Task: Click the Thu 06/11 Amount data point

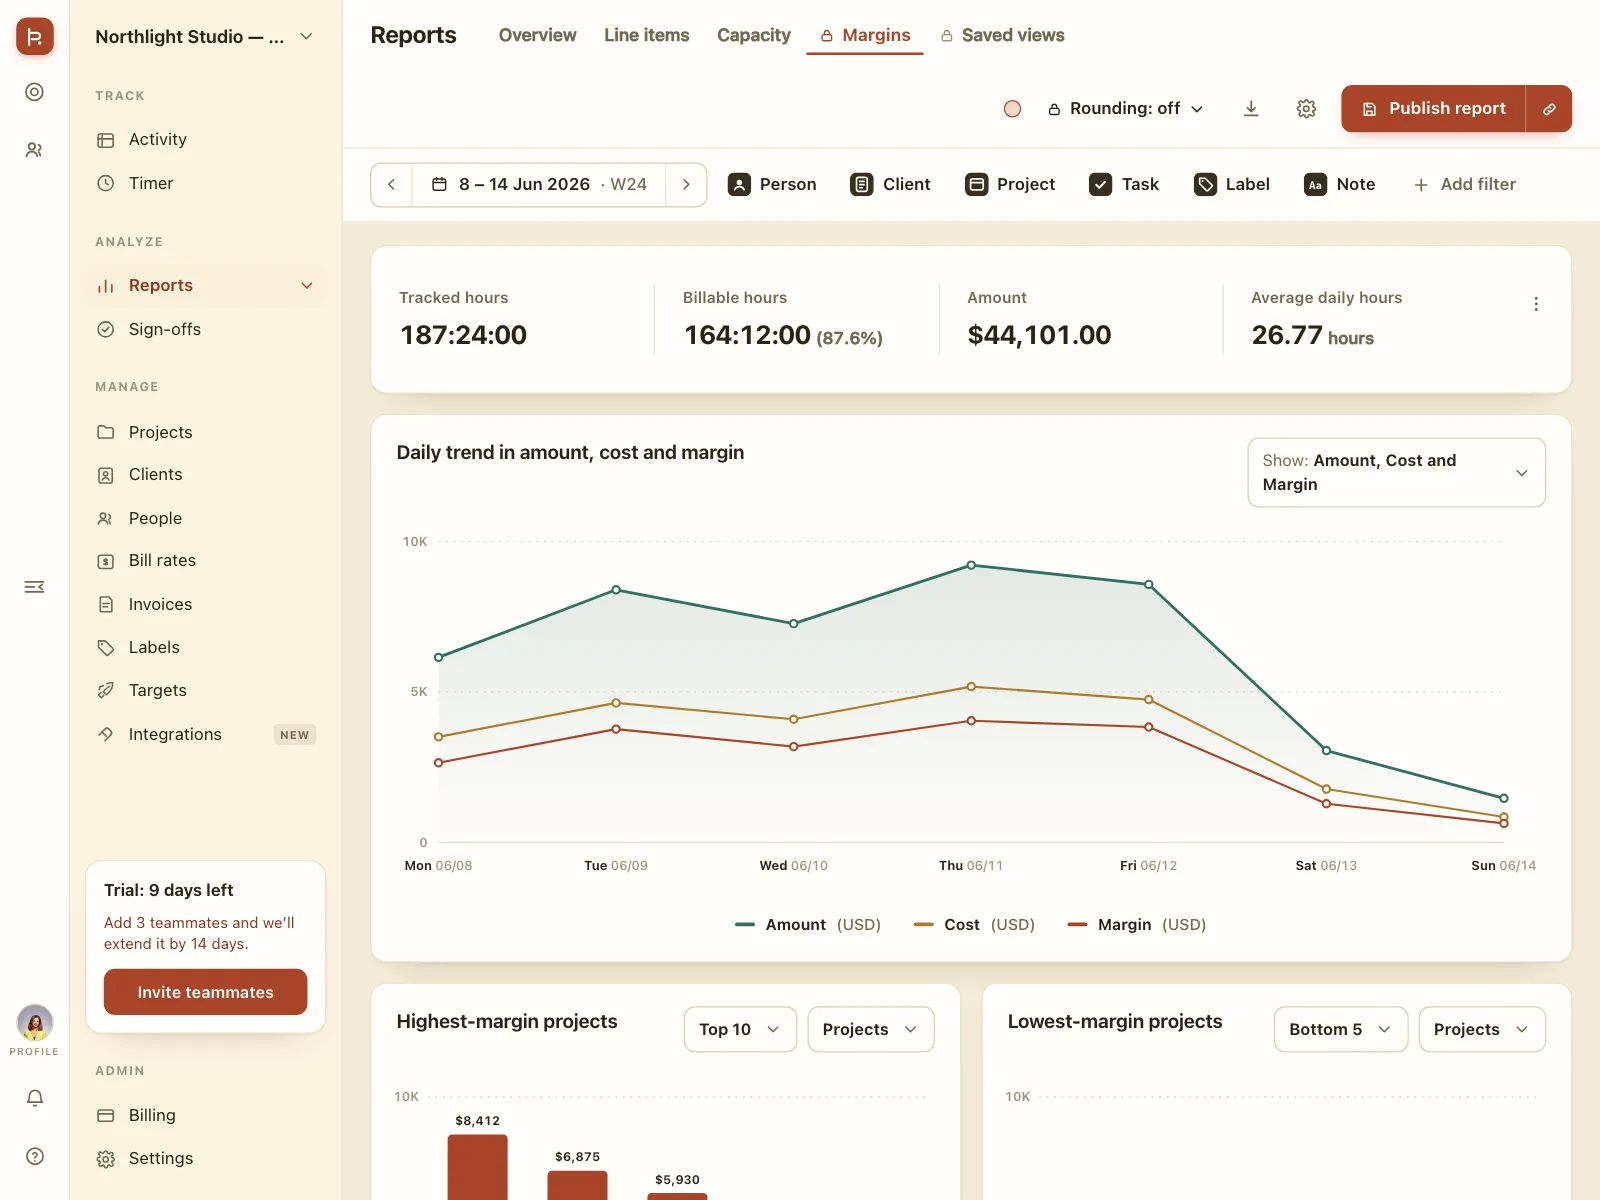Action: [x=971, y=565]
